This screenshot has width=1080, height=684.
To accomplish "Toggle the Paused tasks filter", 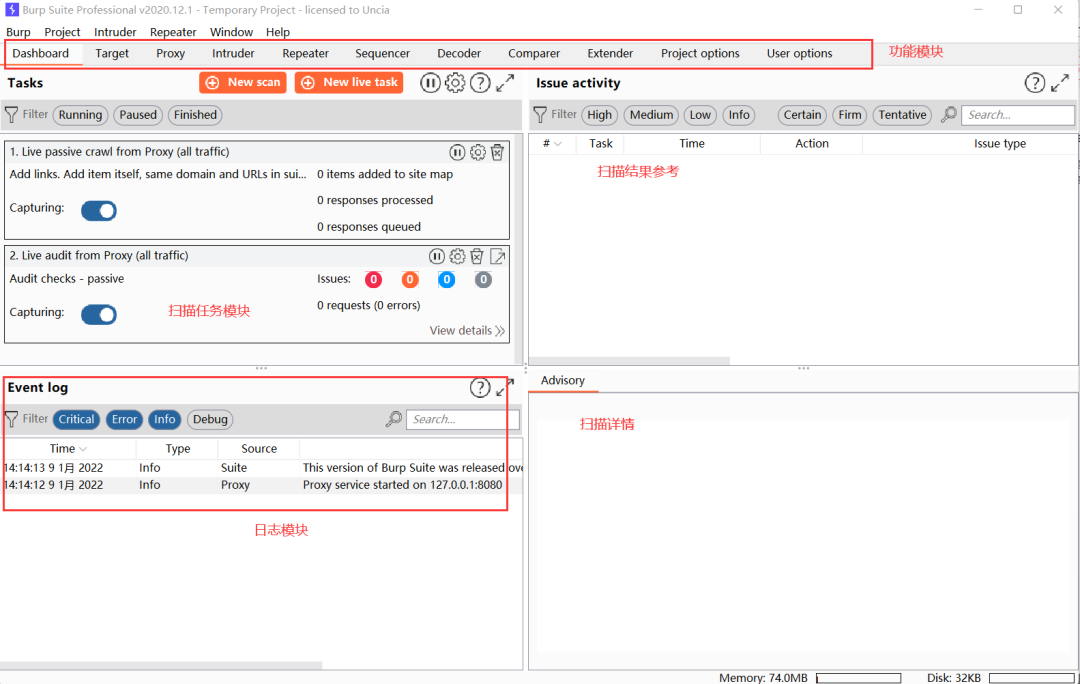I will point(138,115).
